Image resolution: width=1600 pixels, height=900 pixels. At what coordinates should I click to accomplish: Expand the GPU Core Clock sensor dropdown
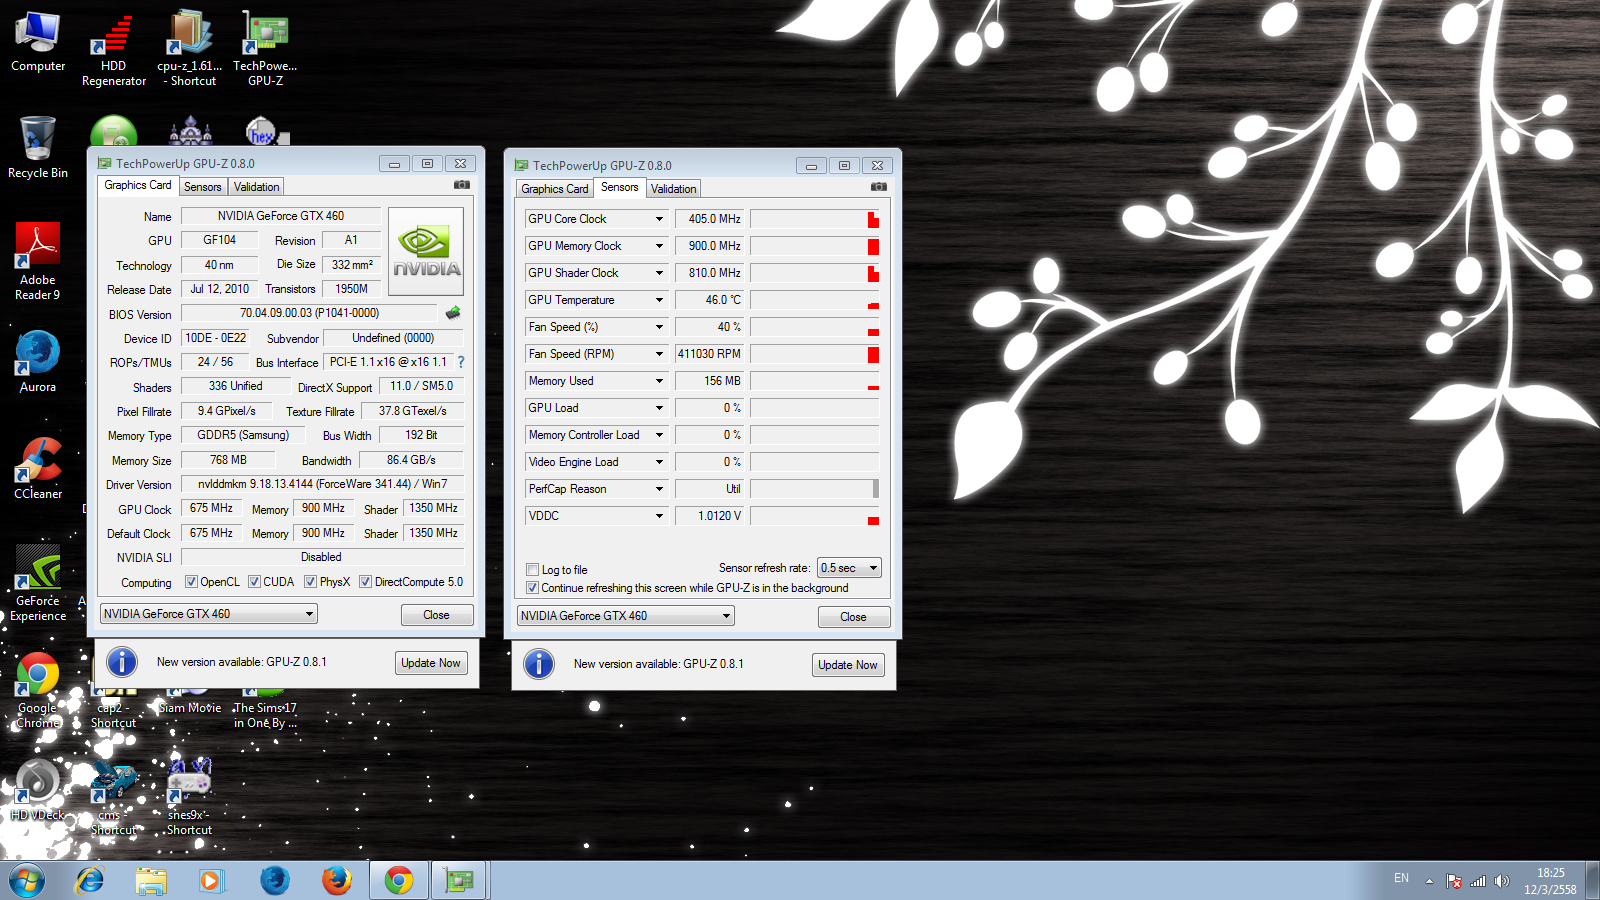659,219
